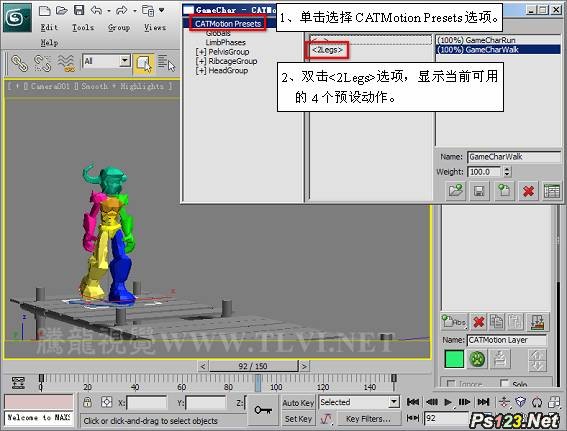Screen dimensions: 567x431
Task: Click the Abs add layer flyout button
Action: tap(454, 321)
